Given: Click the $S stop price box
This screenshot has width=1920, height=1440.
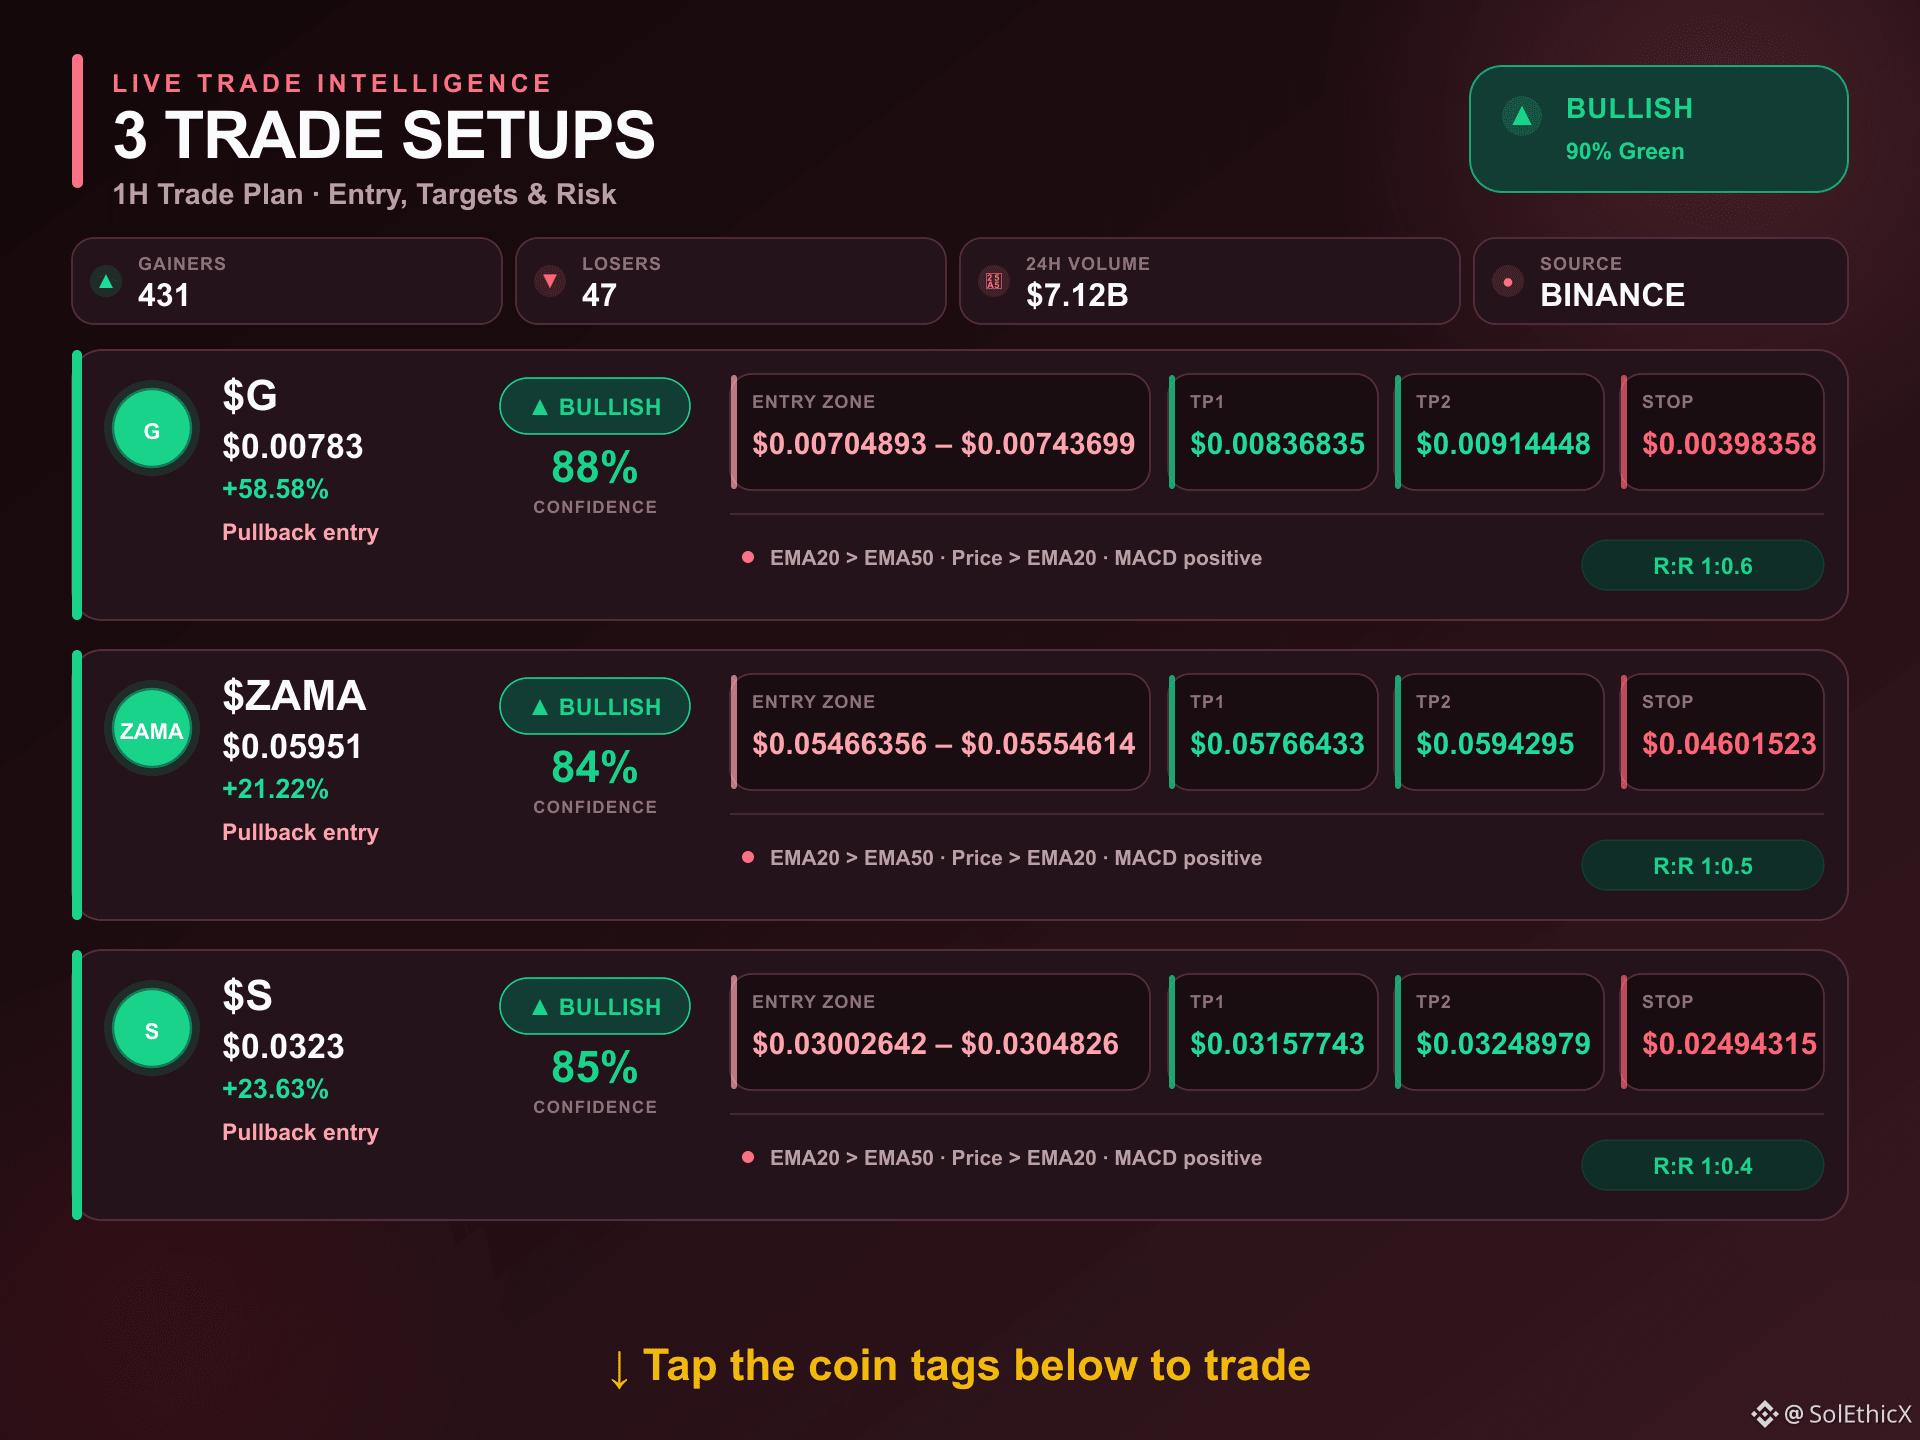Looking at the screenshot, I should click(1723, 1032).
